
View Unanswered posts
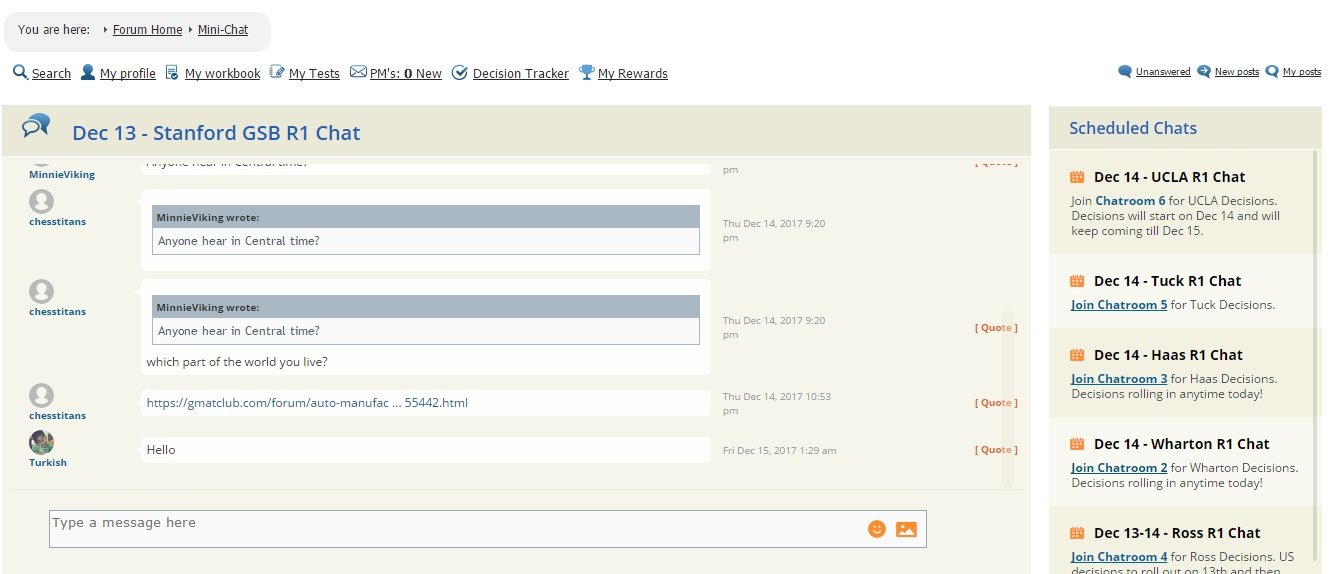click(x=1162, y=72)
